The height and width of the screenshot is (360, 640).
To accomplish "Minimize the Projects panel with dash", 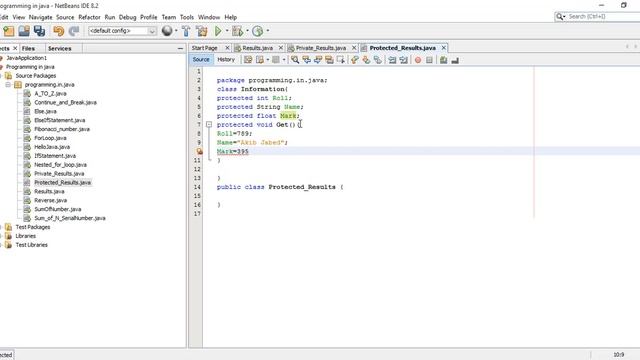I will coord(180,48).
